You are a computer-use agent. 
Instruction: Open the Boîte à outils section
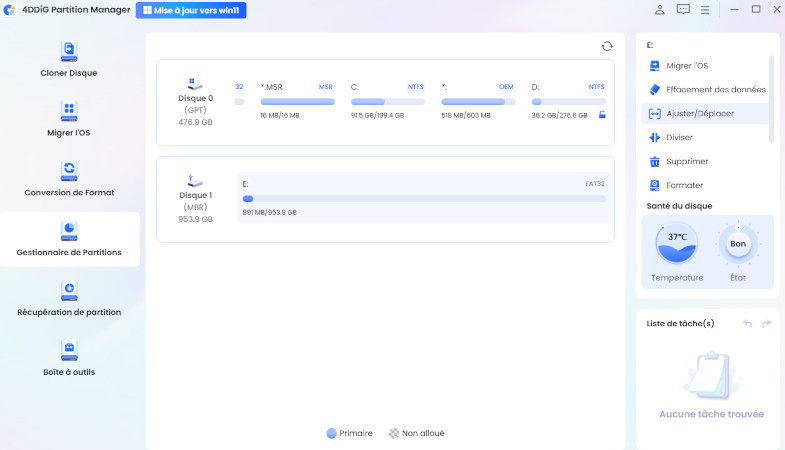pos(69,359)
